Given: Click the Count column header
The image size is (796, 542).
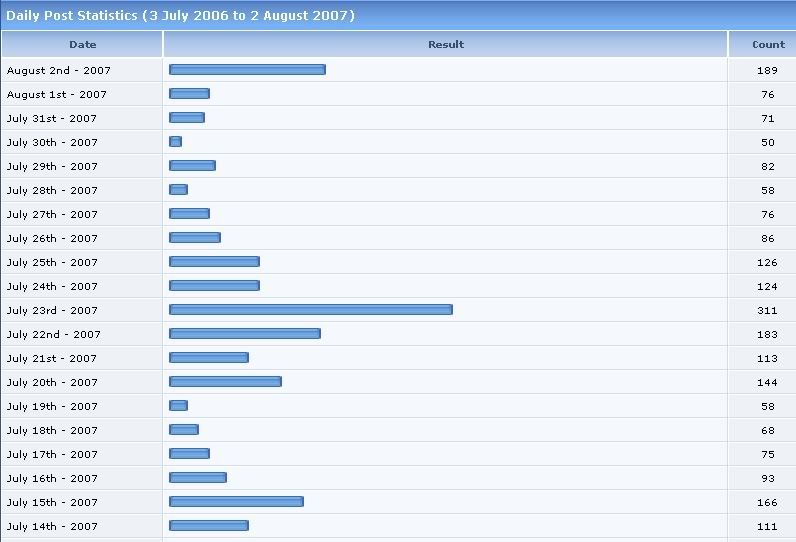Looking at the screenshot, I should (768, 44).
